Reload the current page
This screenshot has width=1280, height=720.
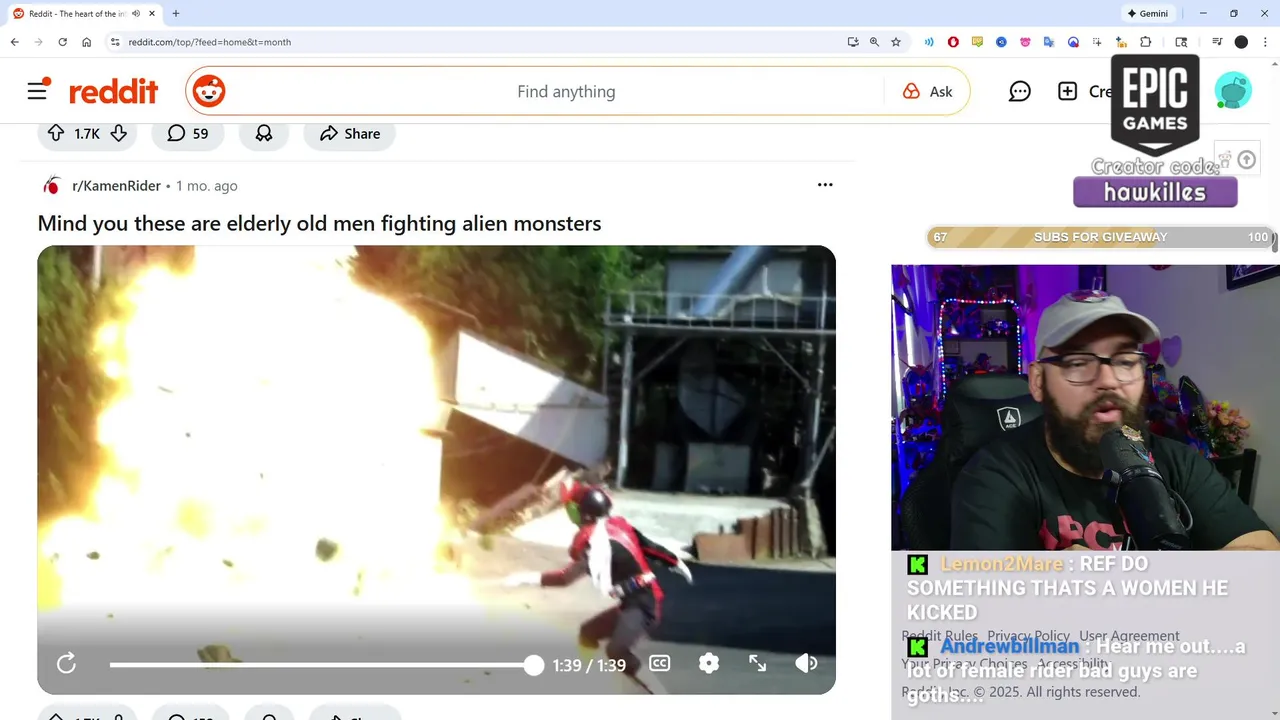click(62, 42)
